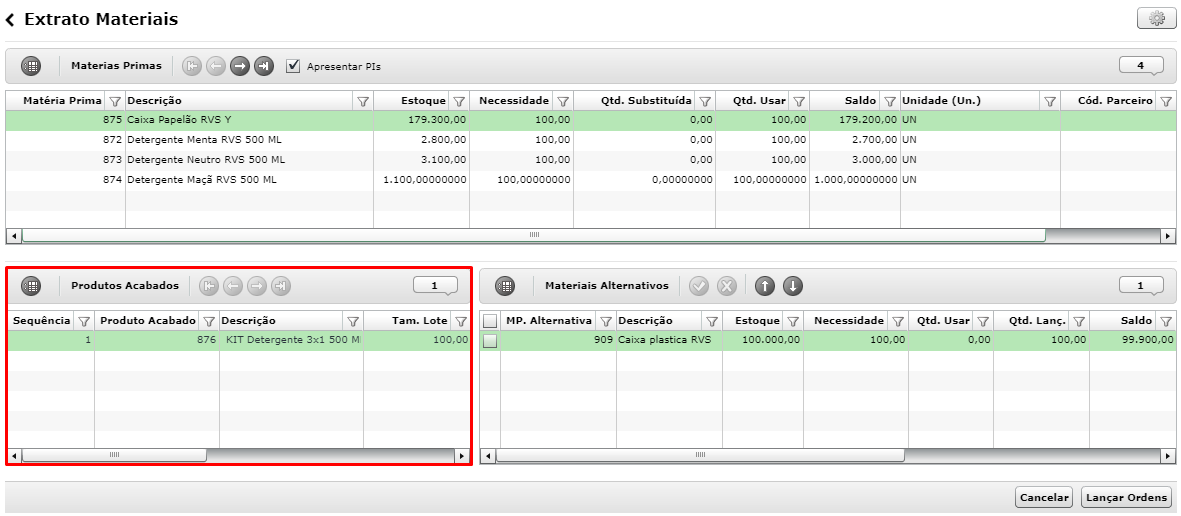The width and height of the screenshot is (1181, 516).
Task: Check the Caixa plastica RVS row checkbox
Action: (490, 340)
